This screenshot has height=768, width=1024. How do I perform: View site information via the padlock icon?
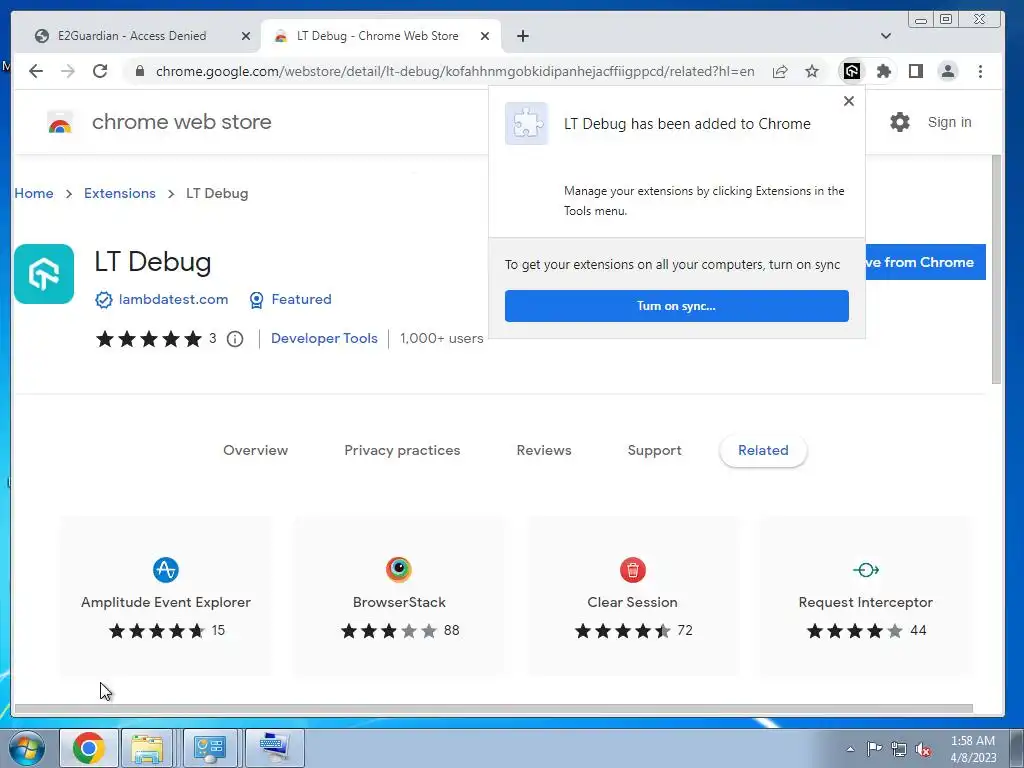point(139,71)
